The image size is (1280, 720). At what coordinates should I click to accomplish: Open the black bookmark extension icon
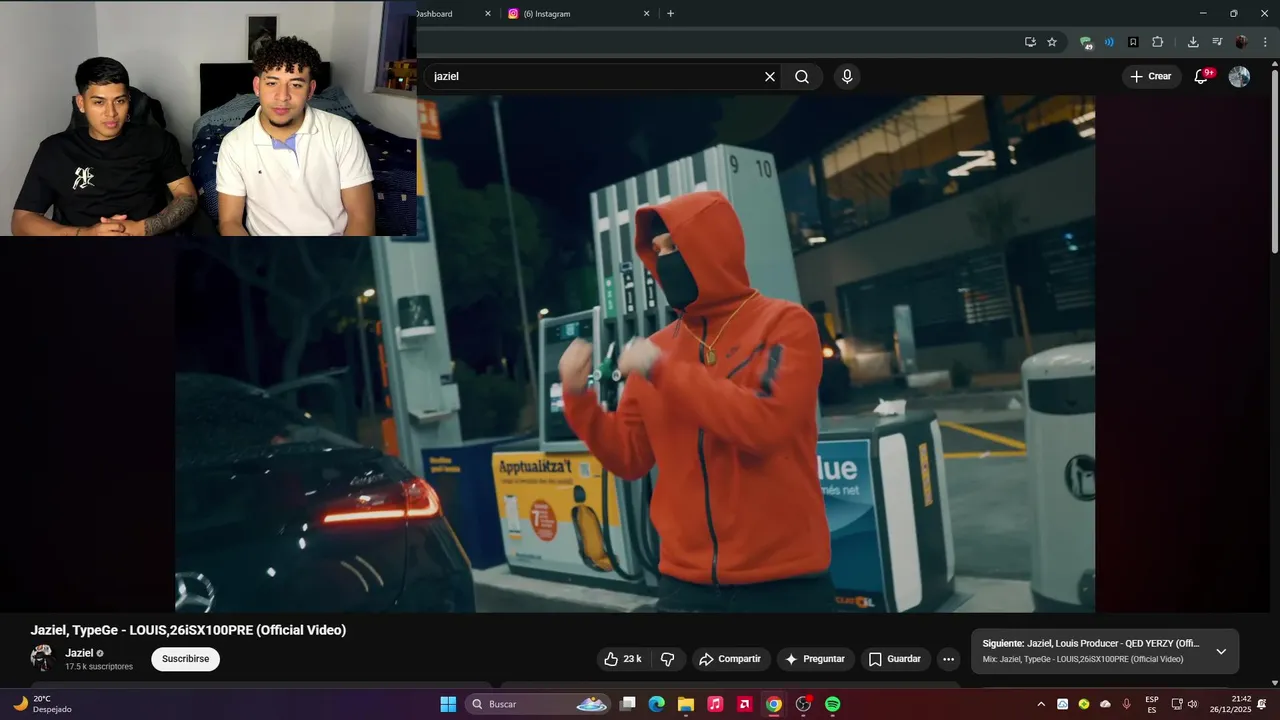tap(1133, 42)
